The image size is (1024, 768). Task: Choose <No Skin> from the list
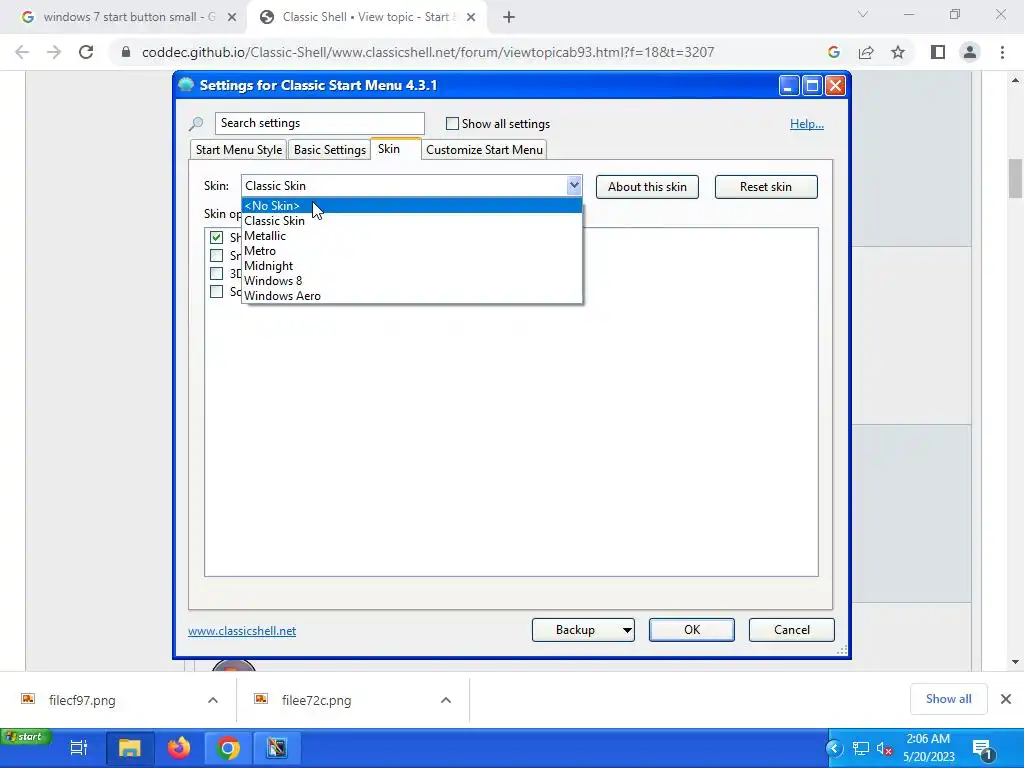[411, 206]
